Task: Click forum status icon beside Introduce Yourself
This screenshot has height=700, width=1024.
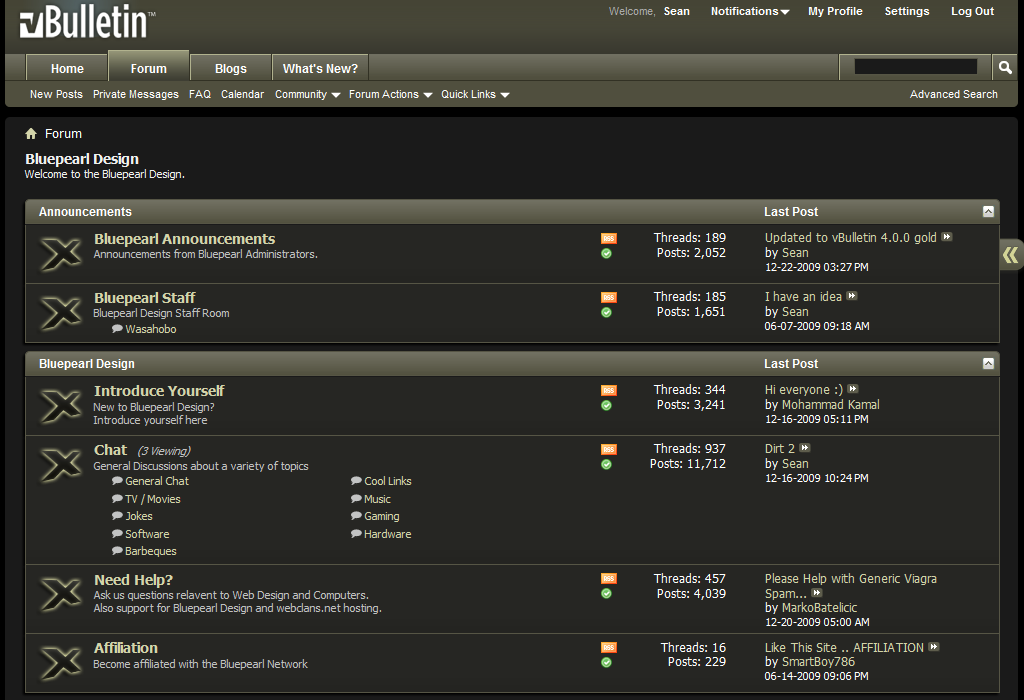Action: [61, 406]
